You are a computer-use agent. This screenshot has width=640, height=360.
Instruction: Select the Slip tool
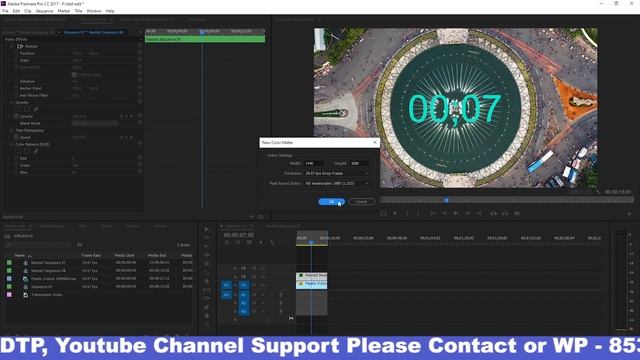[x=207, y=290]
